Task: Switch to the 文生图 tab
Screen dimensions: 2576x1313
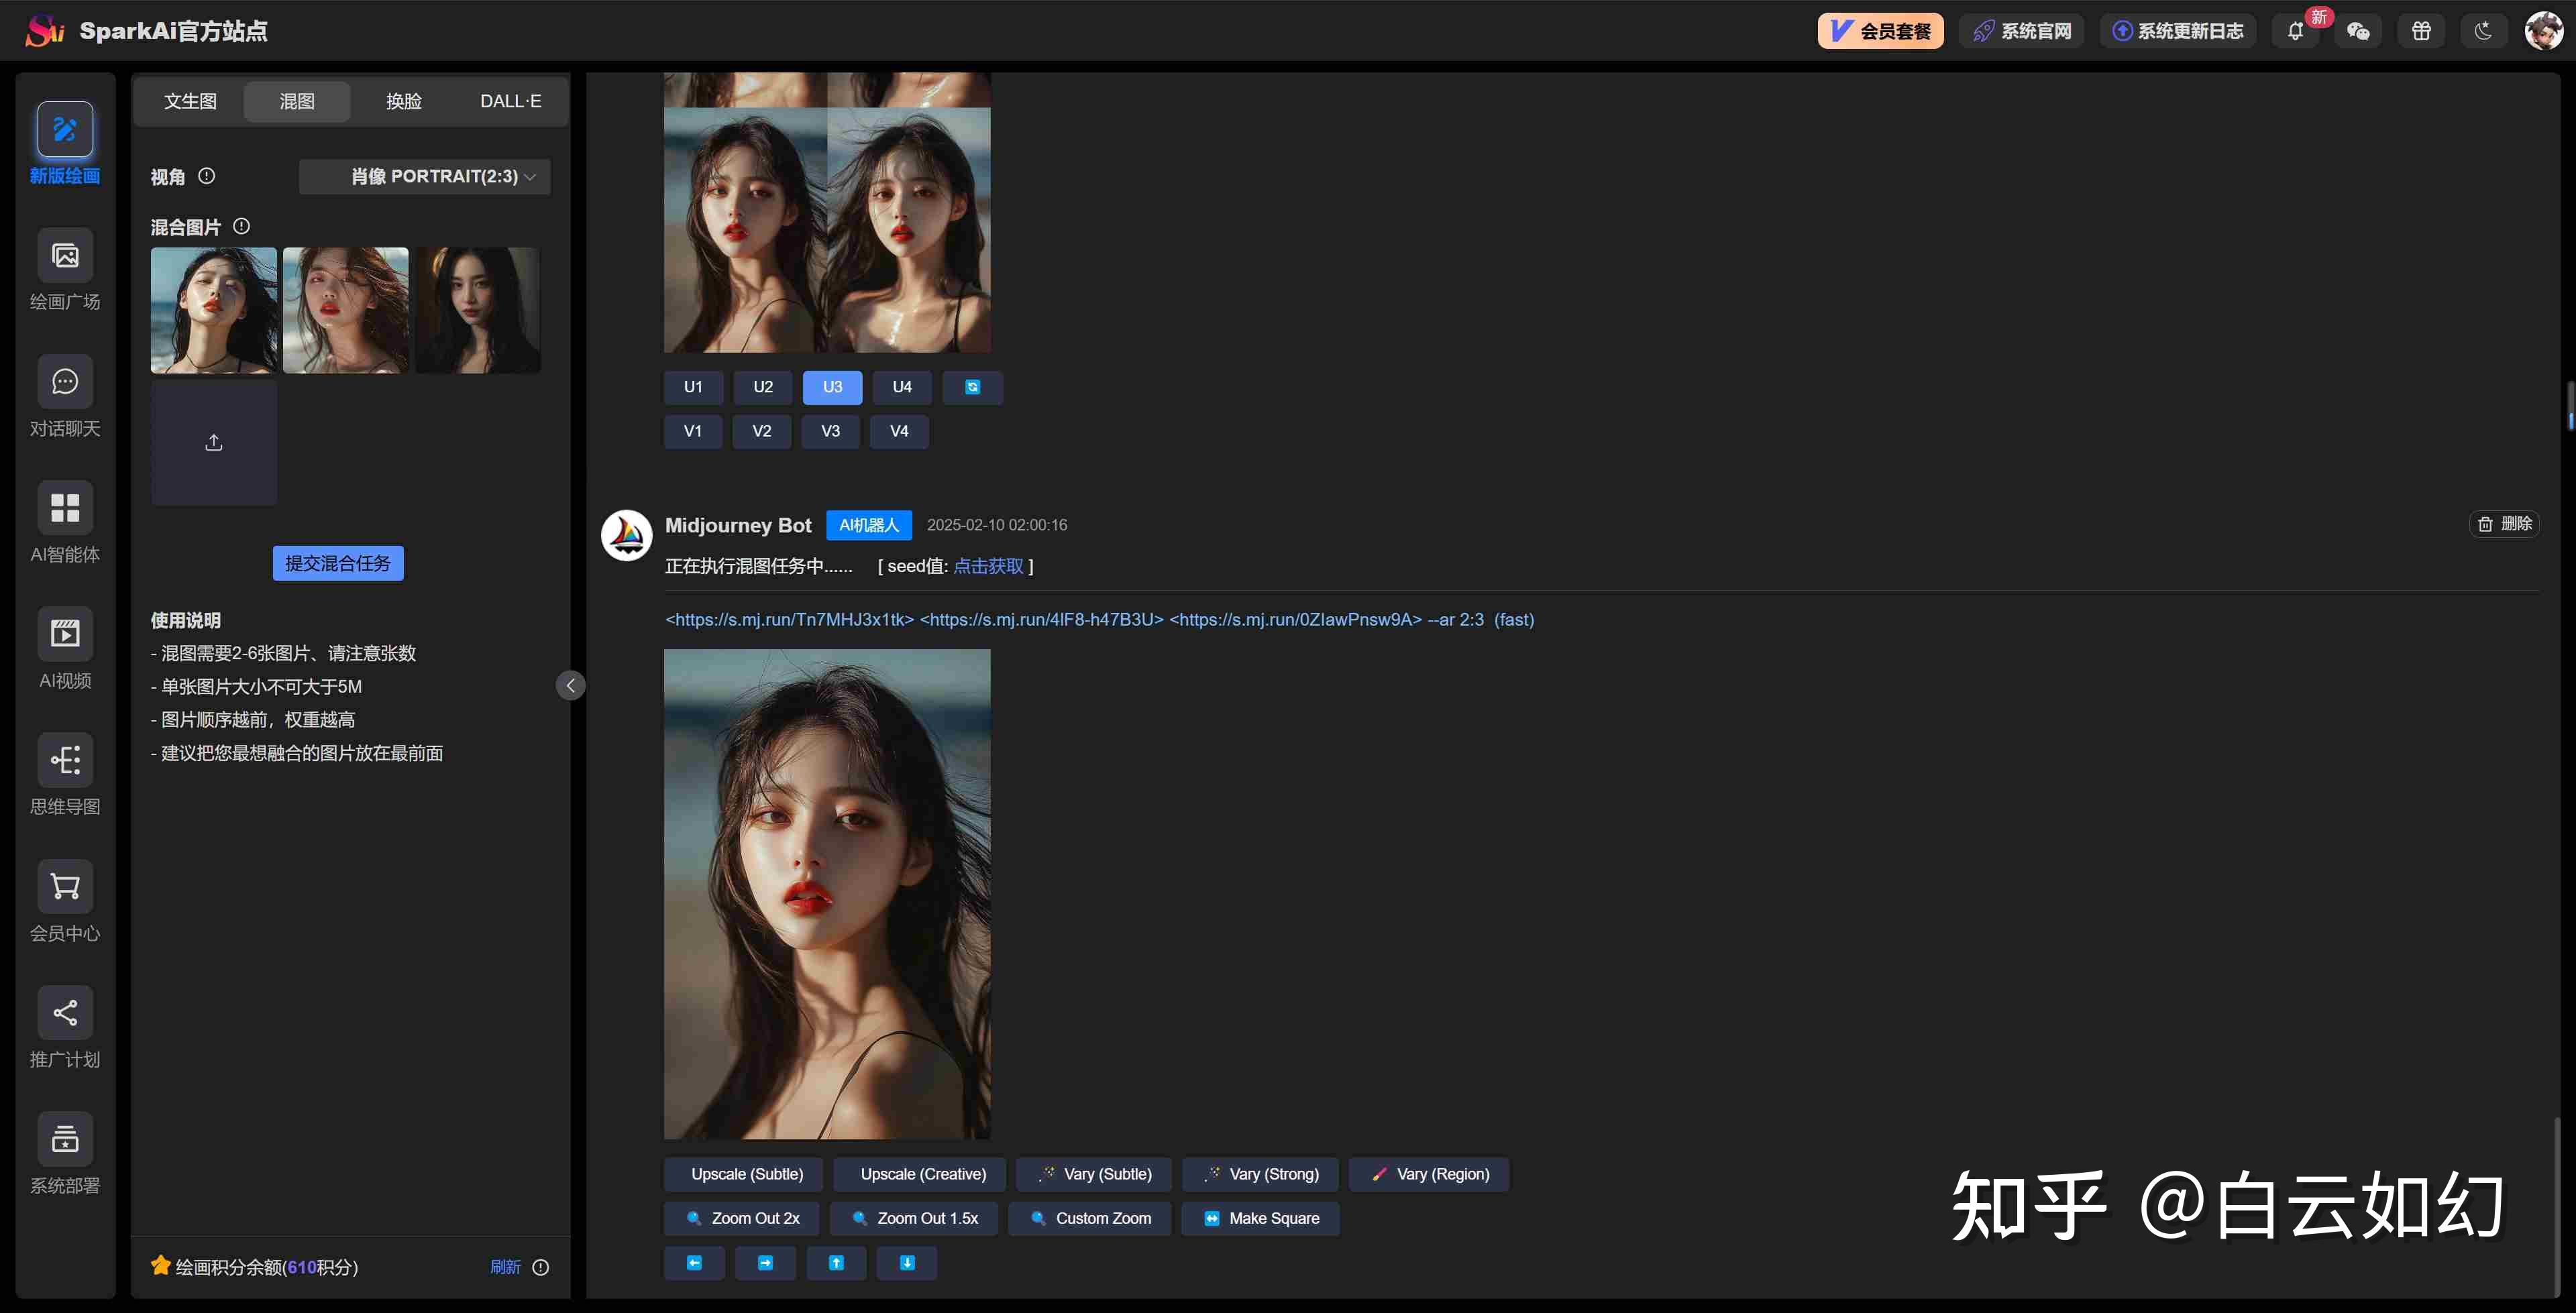Action: (x=190, y=101)
